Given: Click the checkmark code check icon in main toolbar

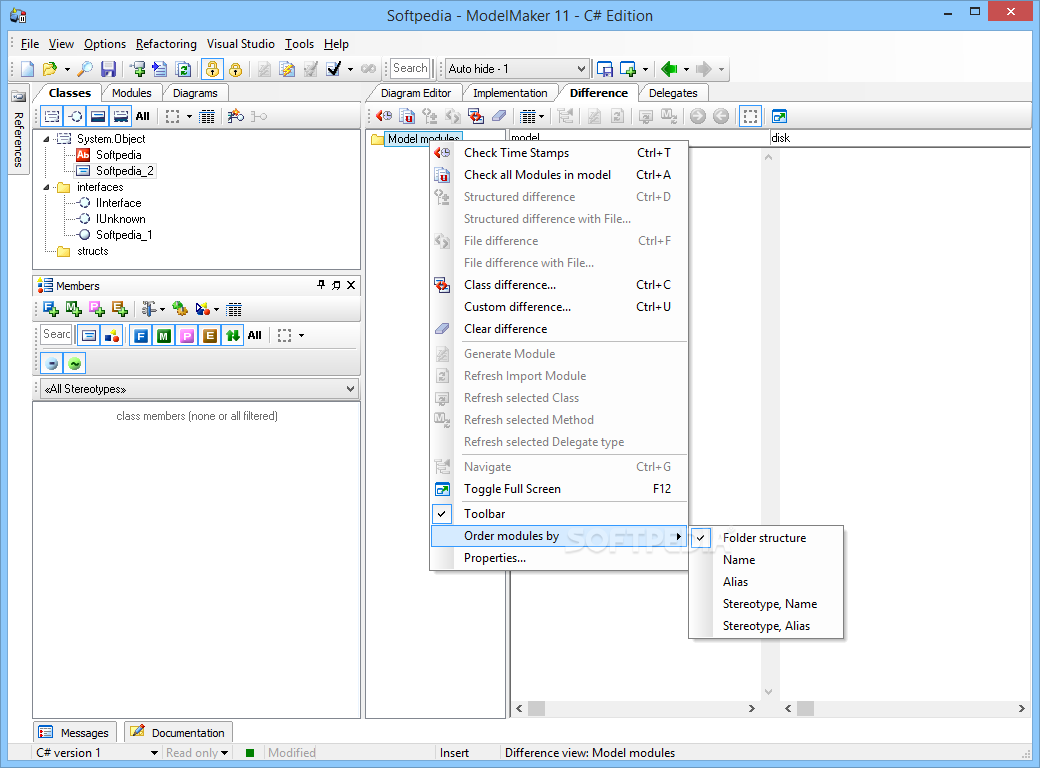Looking at the screenshot, I should coord(334,69).
